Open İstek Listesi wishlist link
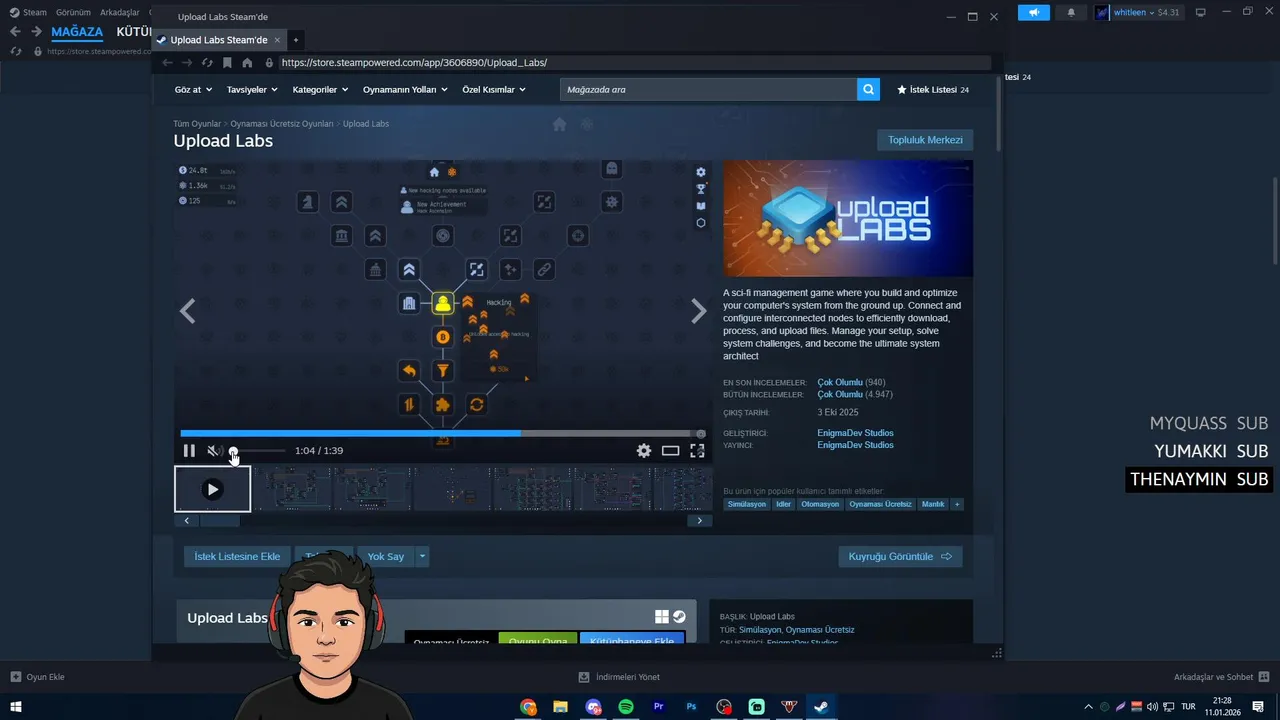Screen dimensions: 1280x720 click(933, 89)
